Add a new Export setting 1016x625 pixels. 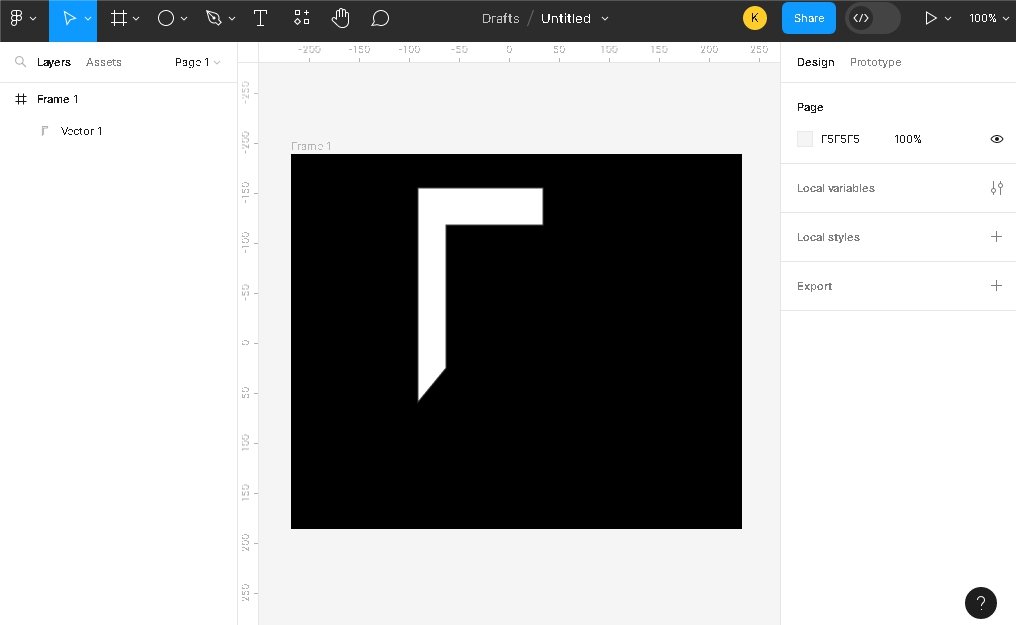click(x=995, y=286)
